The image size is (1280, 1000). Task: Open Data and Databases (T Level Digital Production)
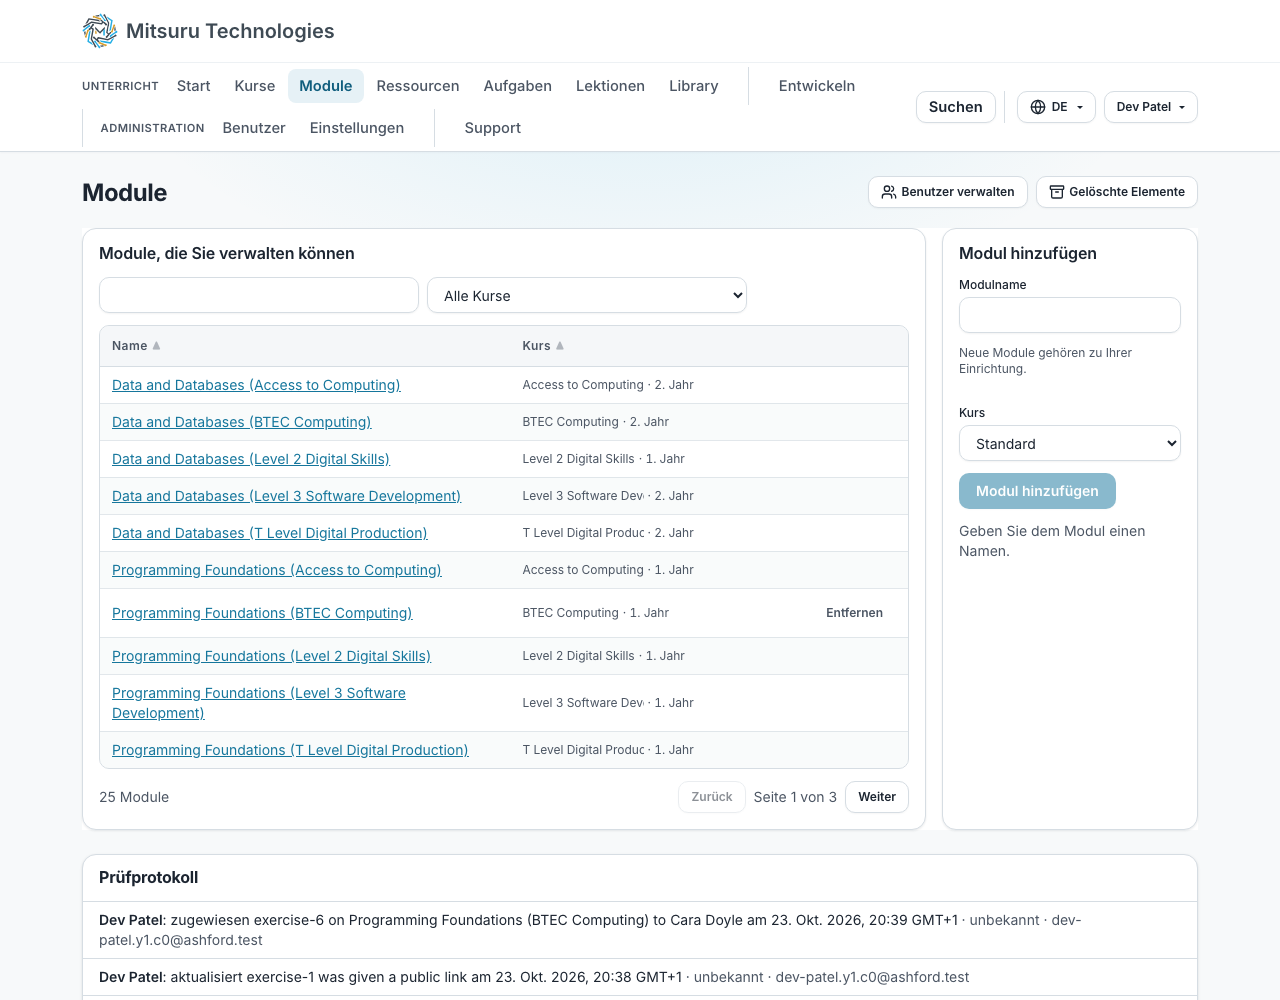coord(269,533)
